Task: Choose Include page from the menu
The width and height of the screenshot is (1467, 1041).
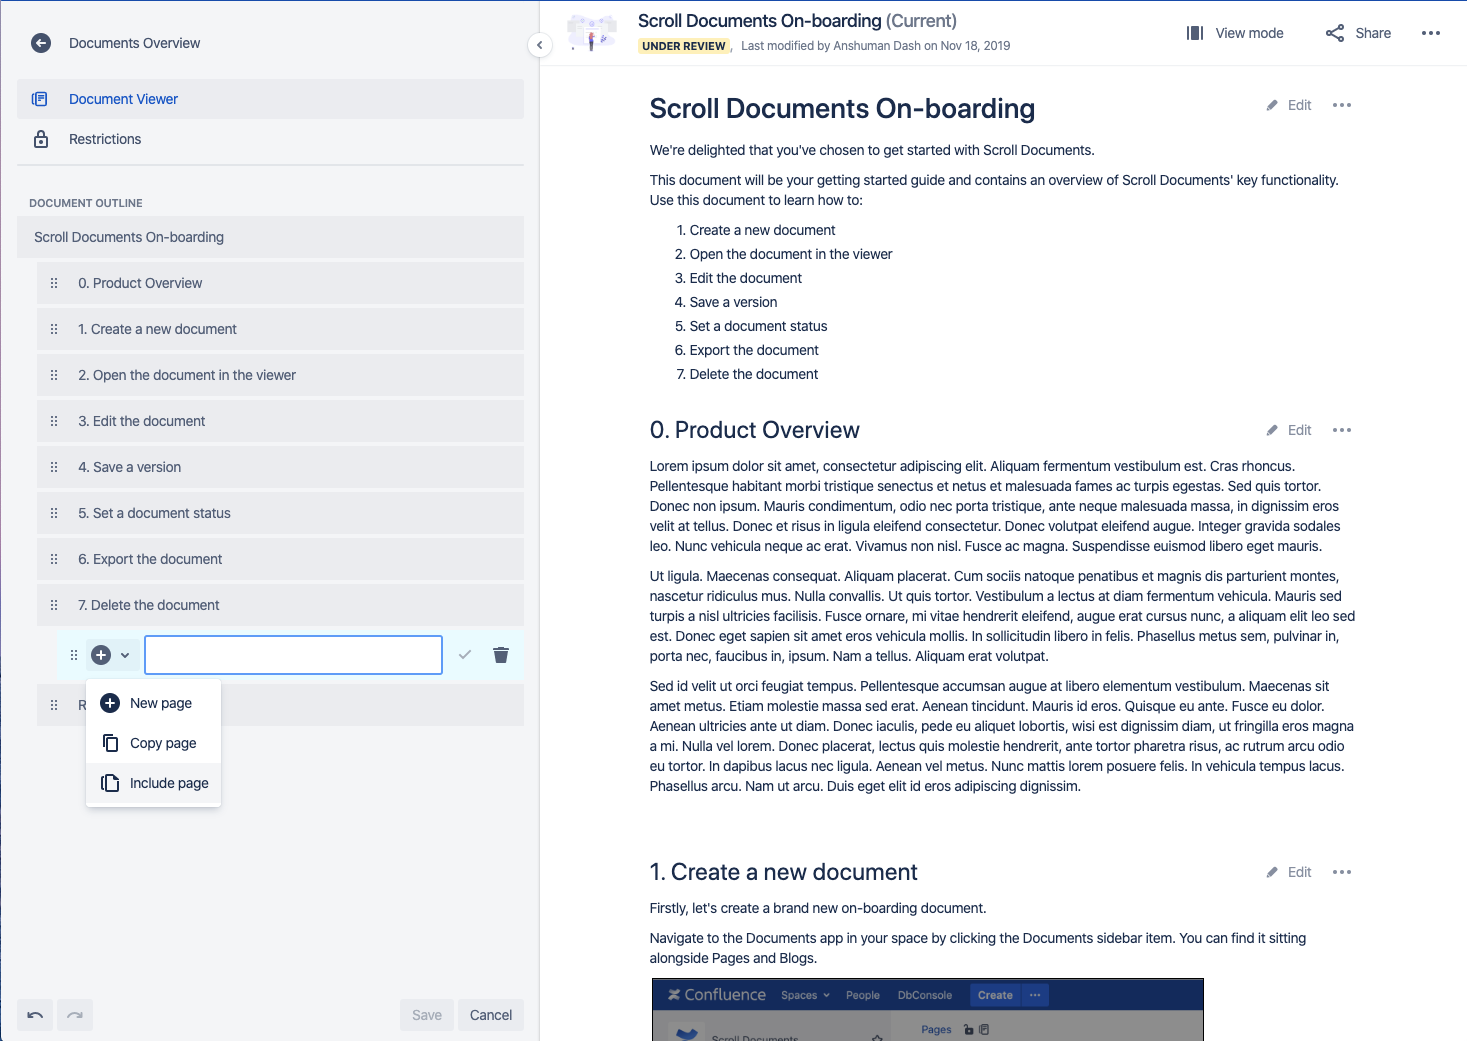Action: (168, 783)
